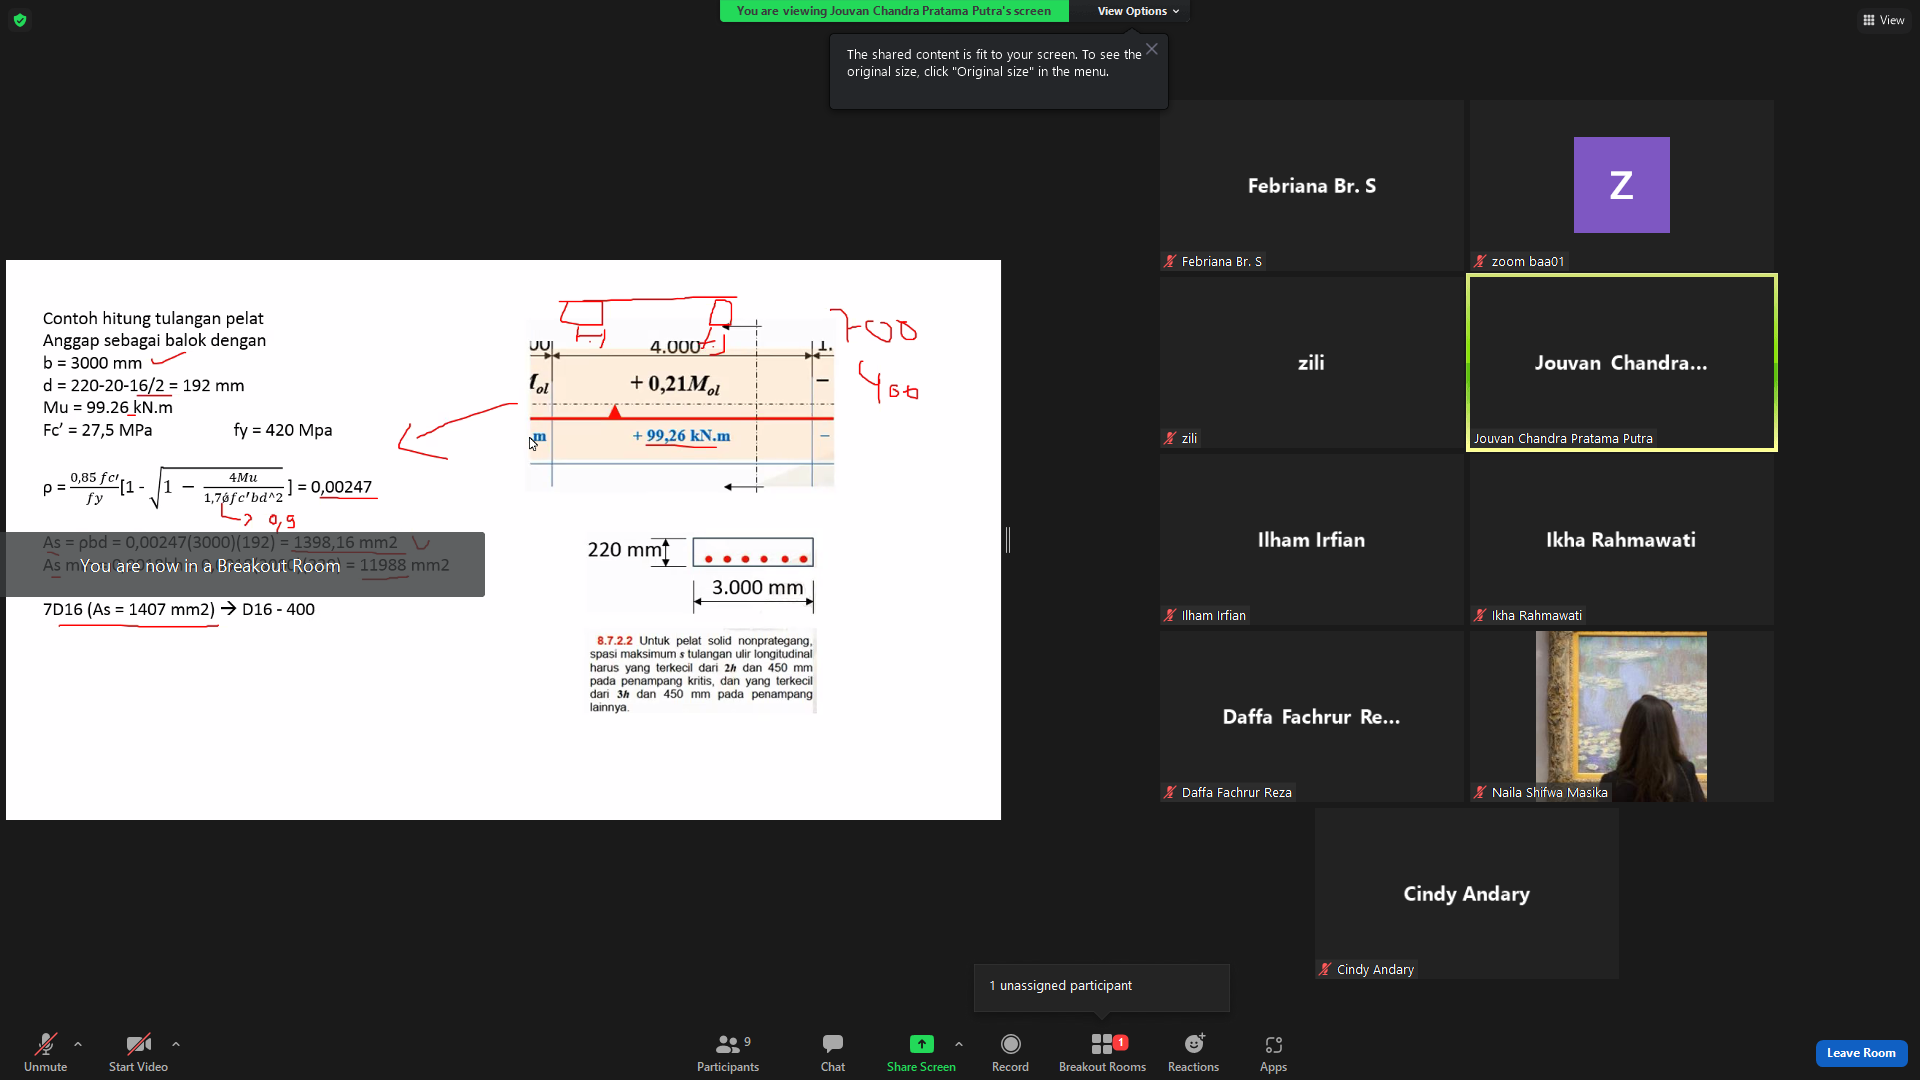Viewport: 1920px width, 1080px height.
Task: Open the Reactions menu
Action: (x=1193, y=1053)
